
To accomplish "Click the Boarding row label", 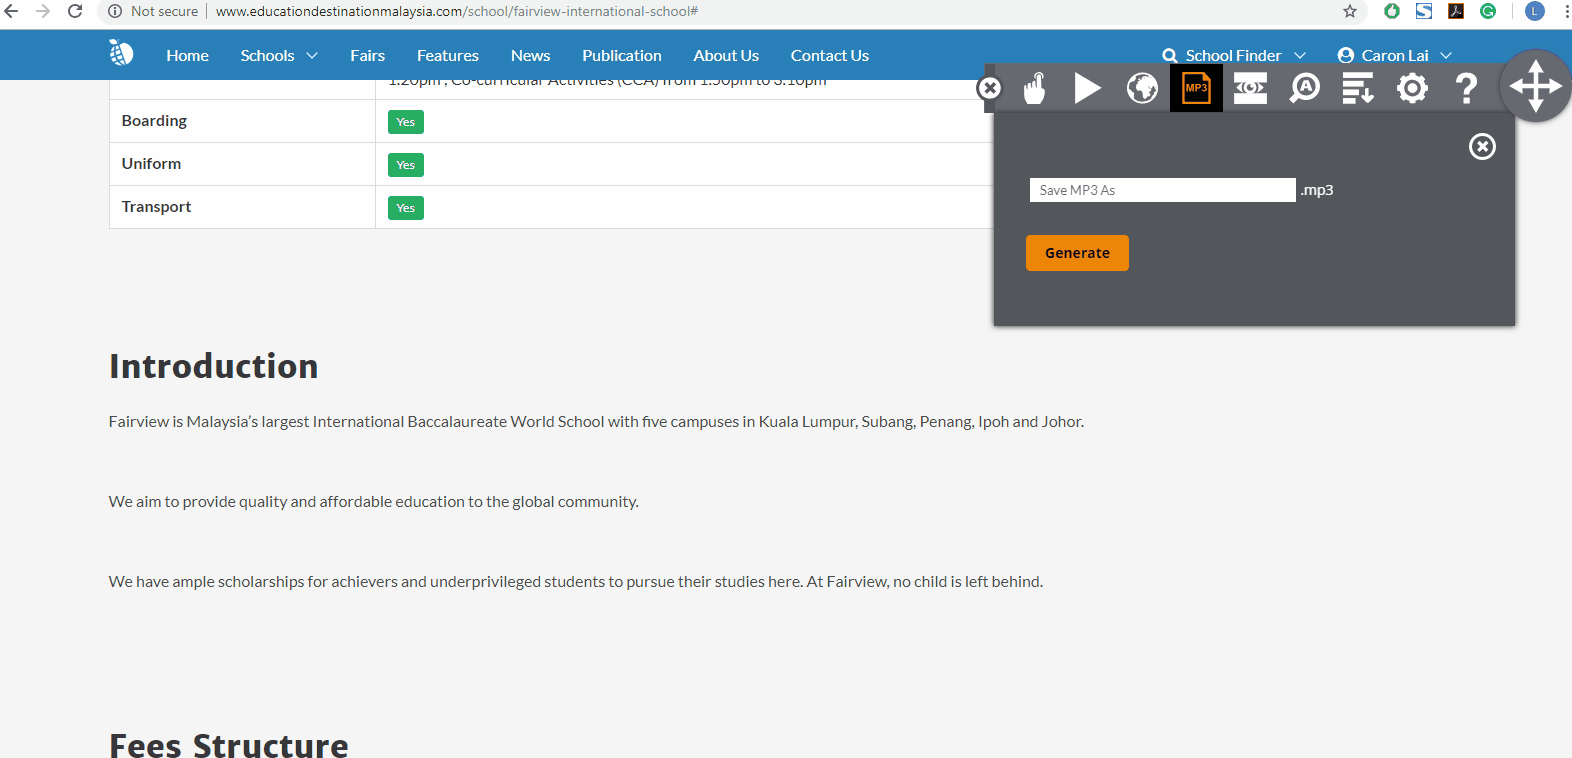I will (x=154, y=121).
